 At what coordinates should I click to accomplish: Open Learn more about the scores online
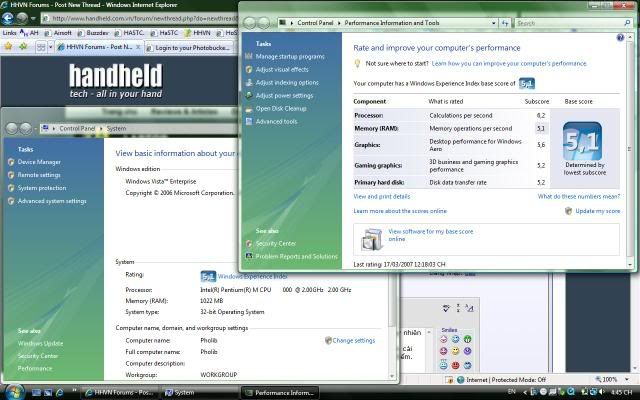click(x=400, y=211)
